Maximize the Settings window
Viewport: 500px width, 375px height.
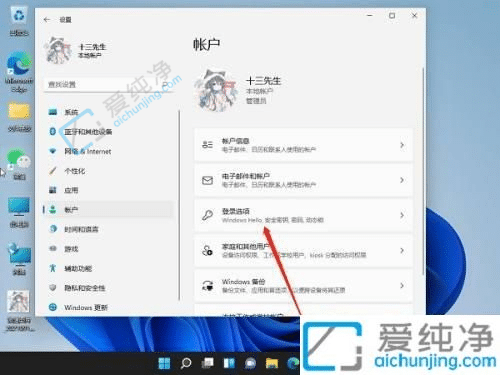392,16
